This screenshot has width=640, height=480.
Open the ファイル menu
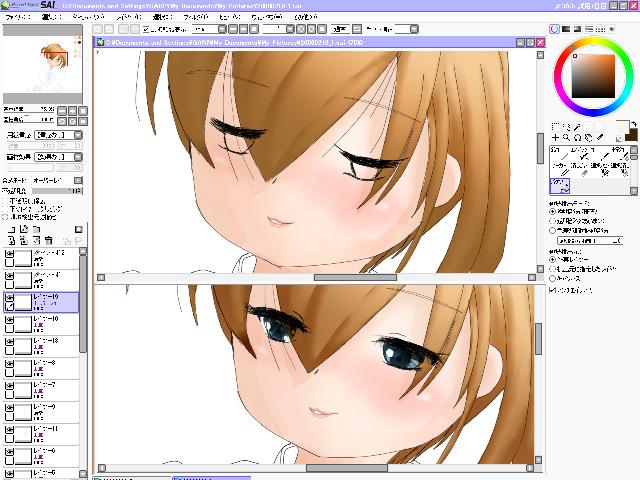[x=18, y=17]
